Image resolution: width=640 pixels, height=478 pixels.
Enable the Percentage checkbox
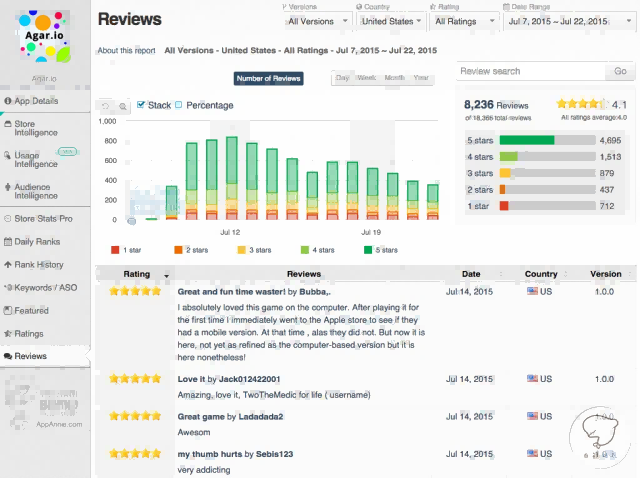click(x=178, y=105)
